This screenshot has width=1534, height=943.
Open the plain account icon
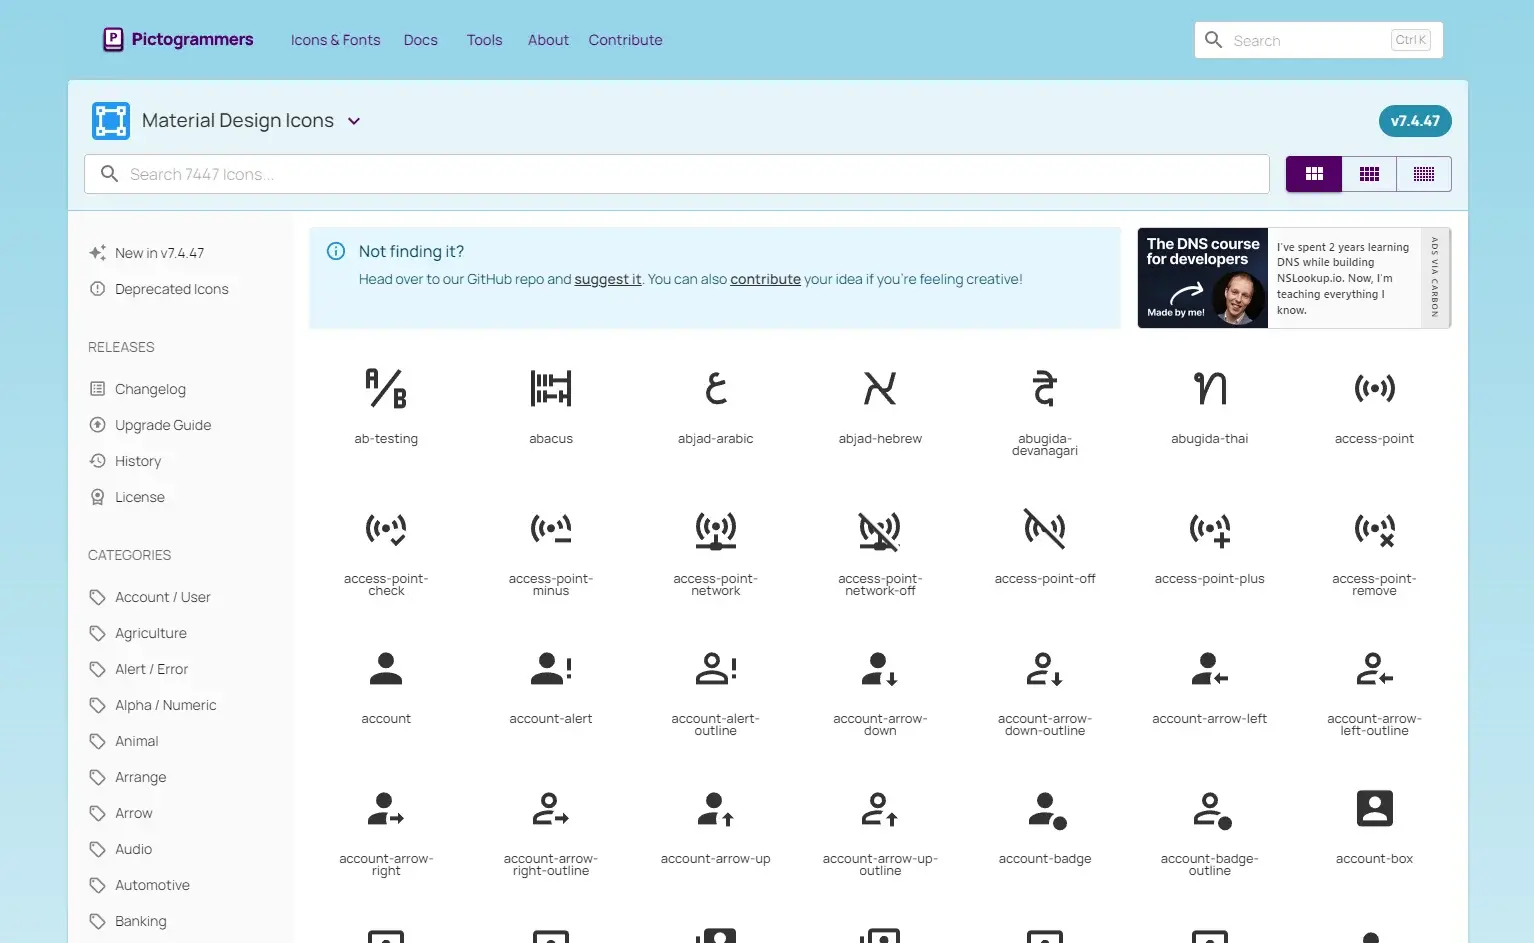point(386,668)
